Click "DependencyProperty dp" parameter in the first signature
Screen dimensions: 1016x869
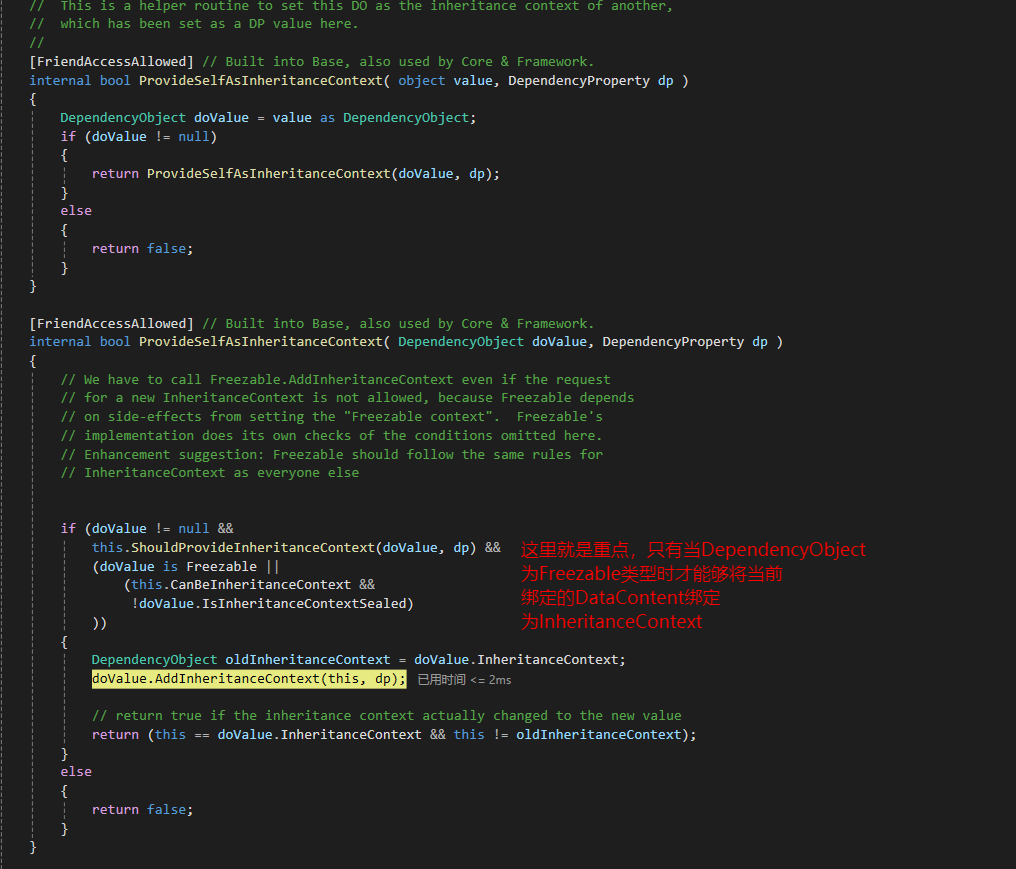(x=590, y=80)
